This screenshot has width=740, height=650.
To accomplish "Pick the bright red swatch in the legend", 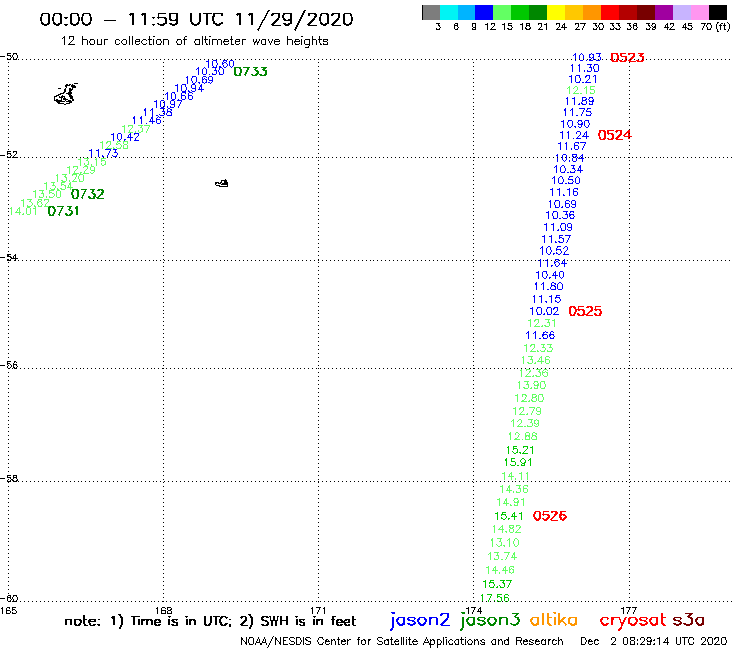I will click(x=610, y=12).
